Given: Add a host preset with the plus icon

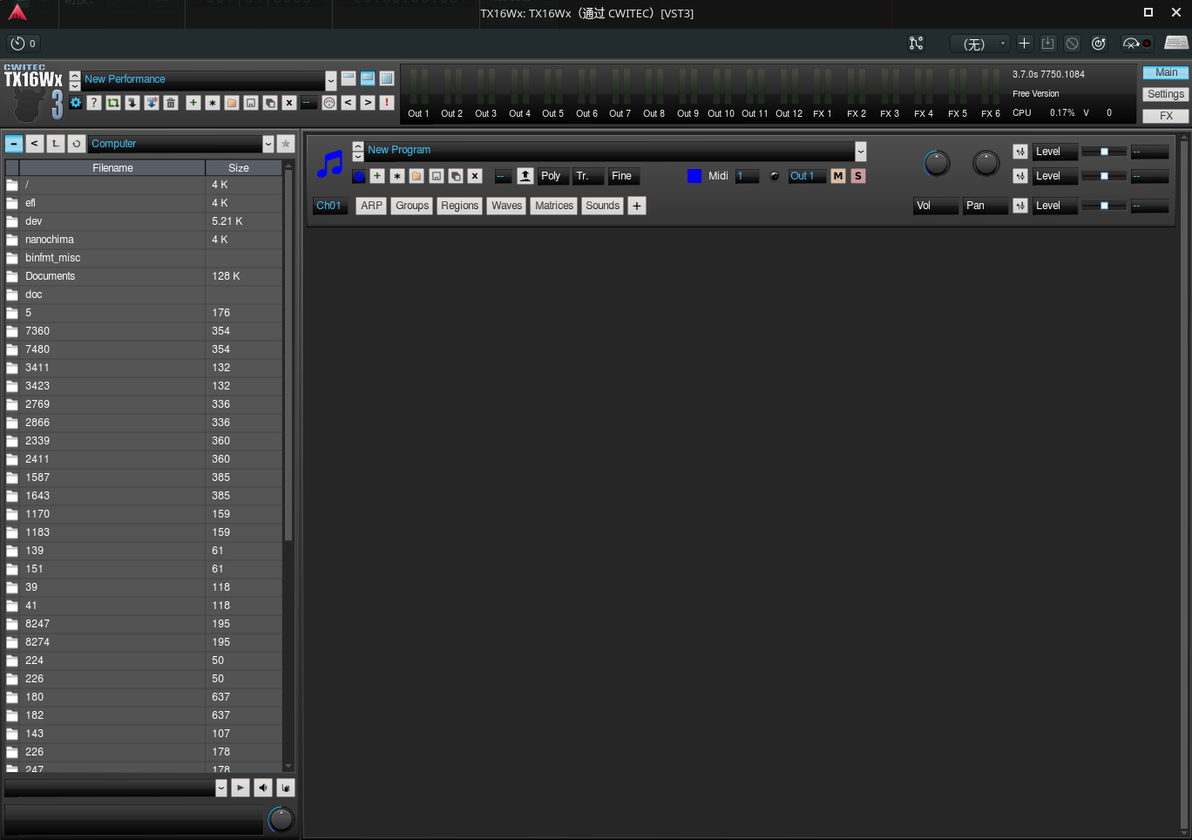Looking at the screenshot, I should tap(1024, 43).
